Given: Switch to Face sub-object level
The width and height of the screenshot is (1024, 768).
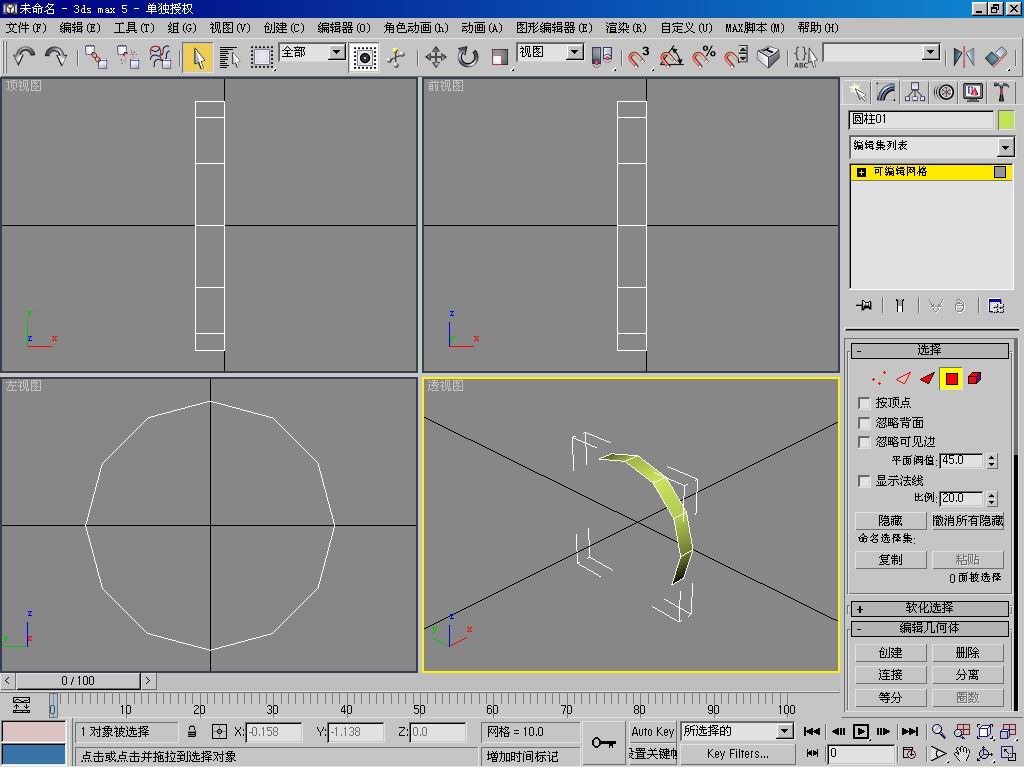Looking at the screenshot, I should pos(927,378).
